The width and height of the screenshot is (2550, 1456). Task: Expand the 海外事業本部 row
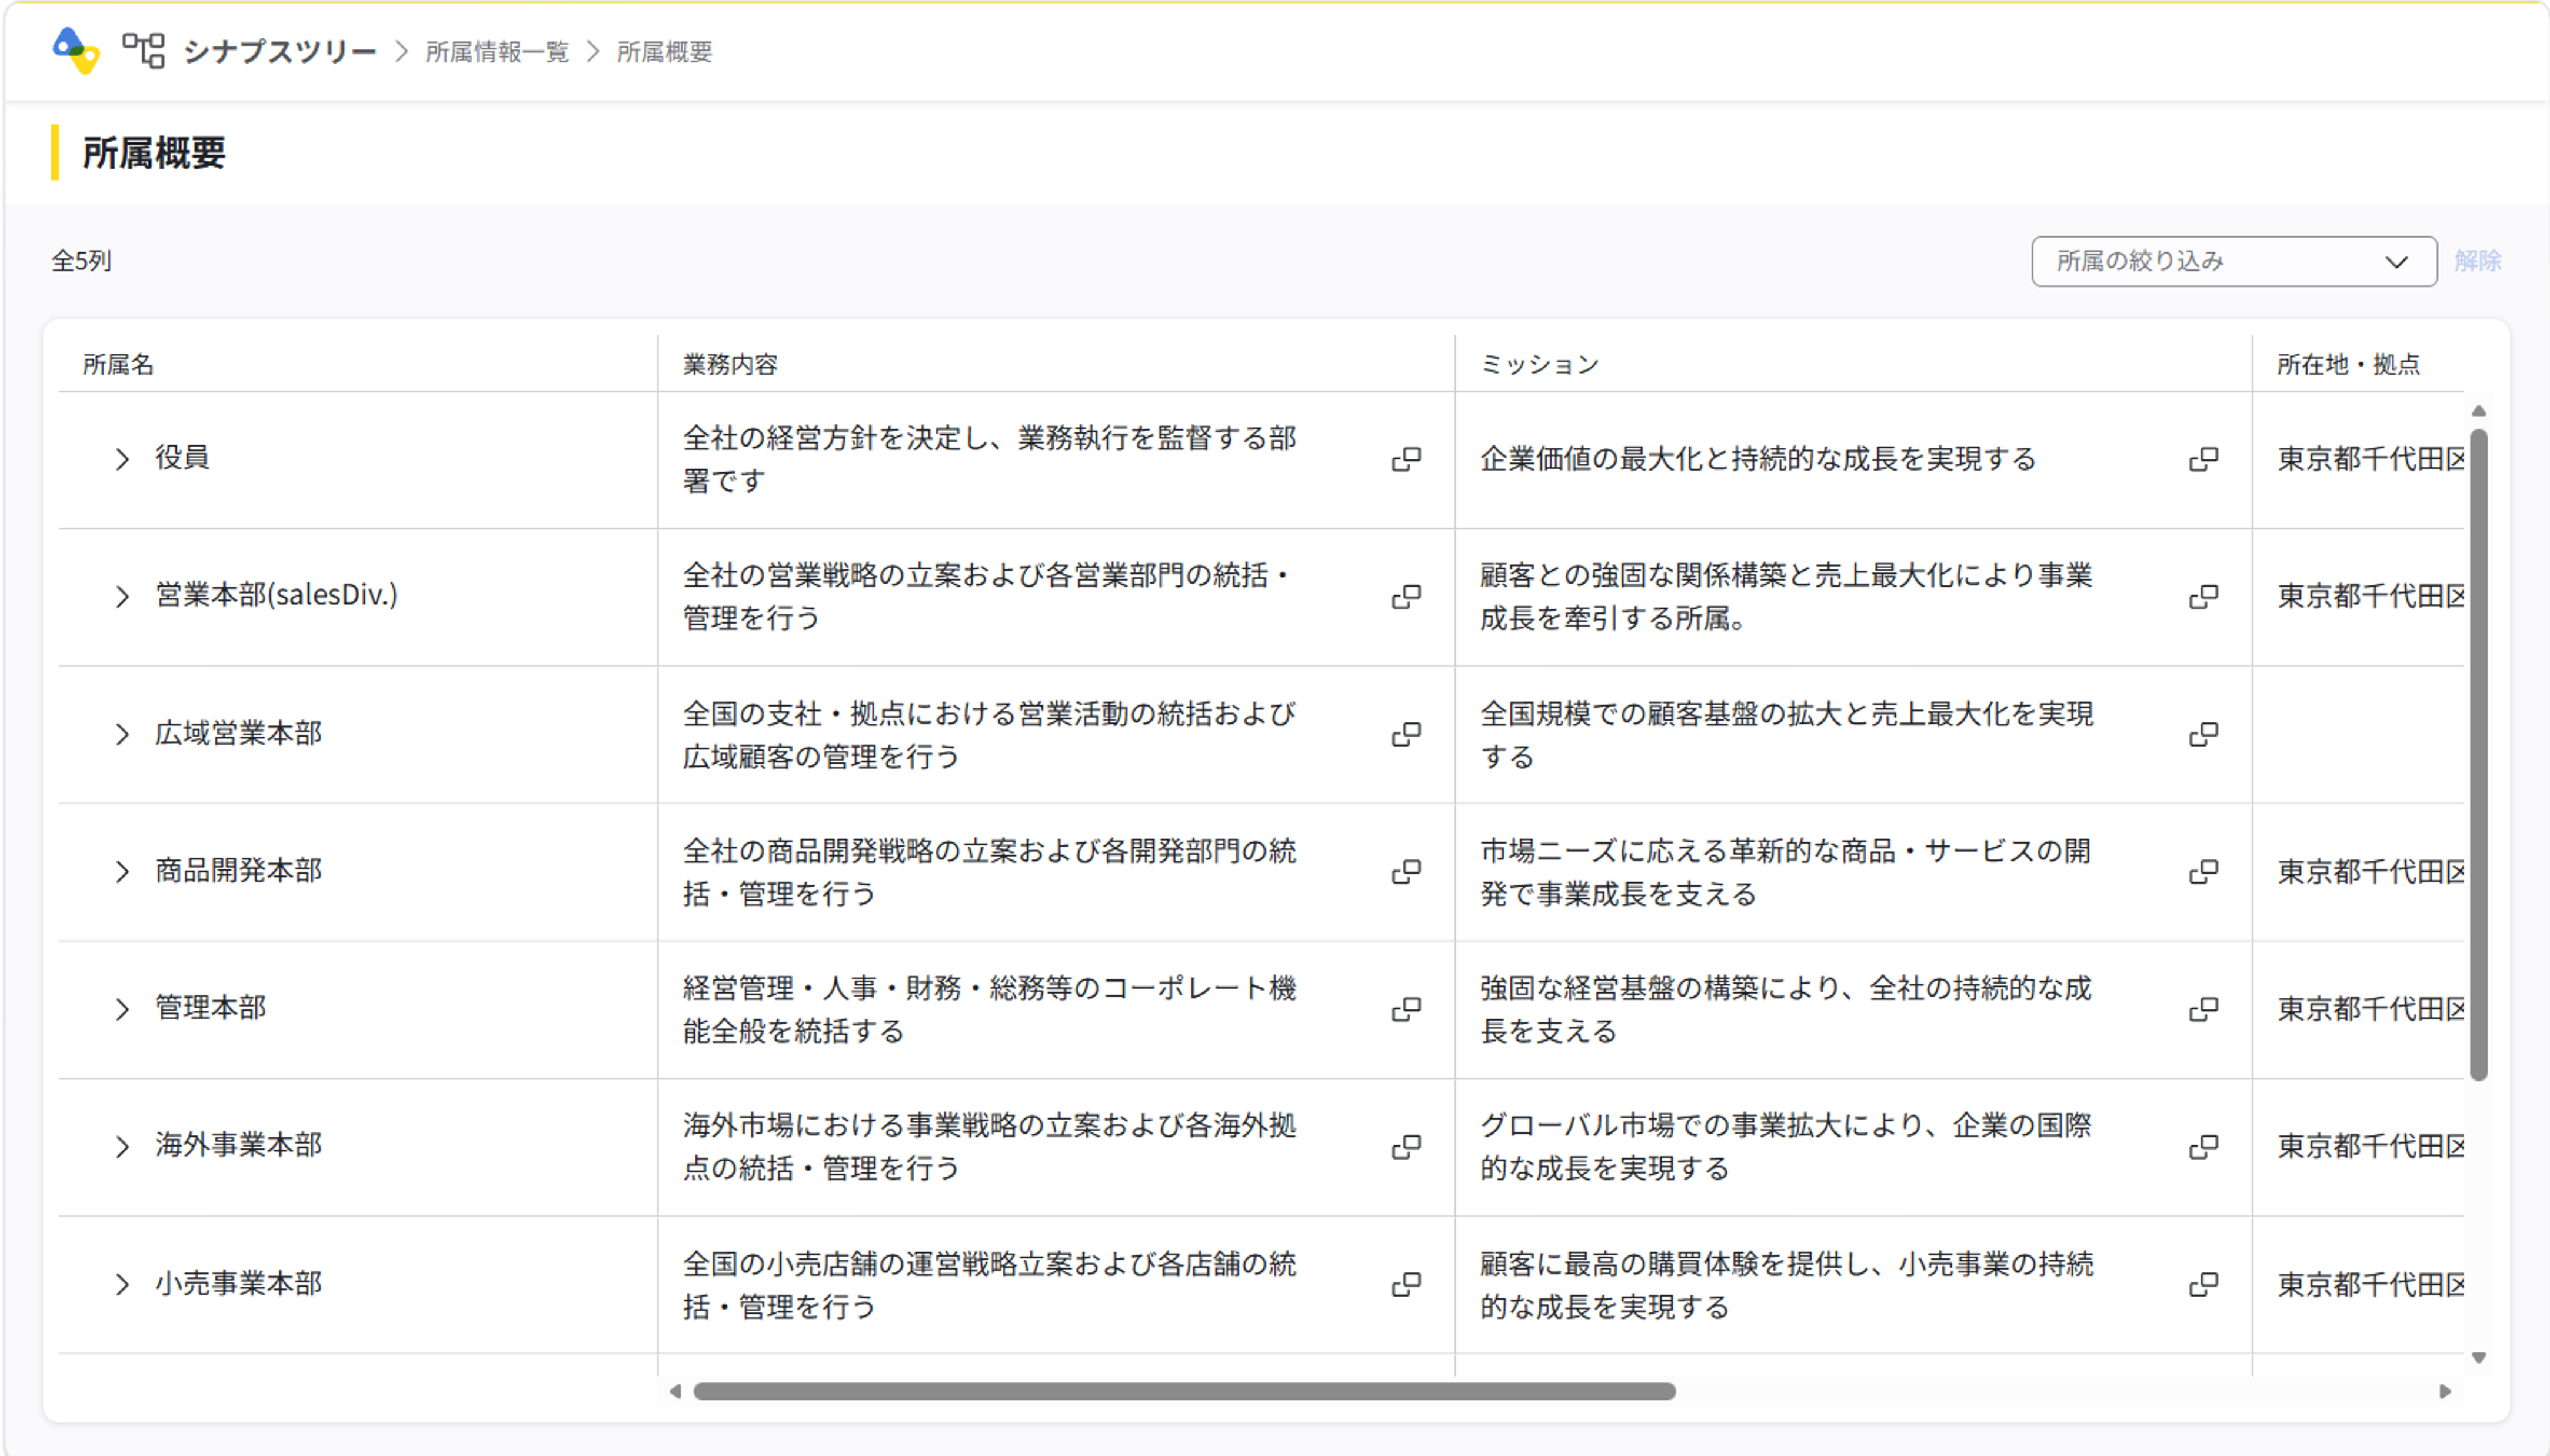(x=122, y=1146)
